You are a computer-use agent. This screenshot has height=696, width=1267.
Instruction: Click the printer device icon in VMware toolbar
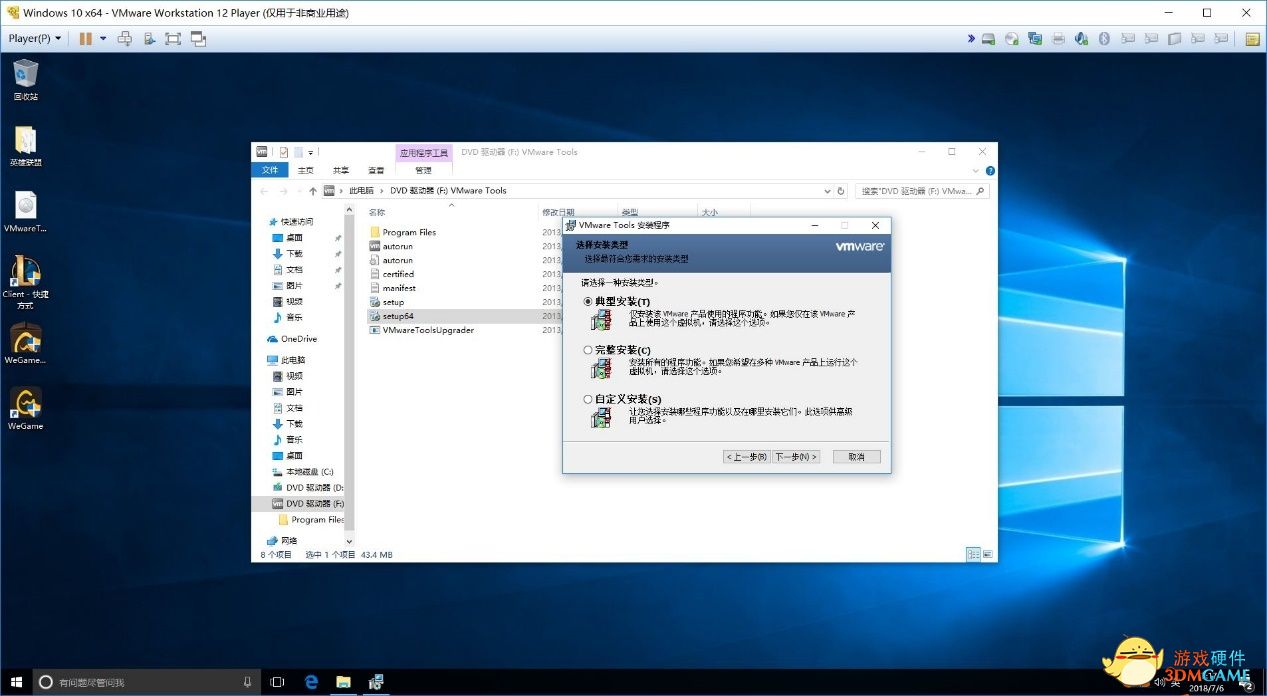(x=1058, y=39)
